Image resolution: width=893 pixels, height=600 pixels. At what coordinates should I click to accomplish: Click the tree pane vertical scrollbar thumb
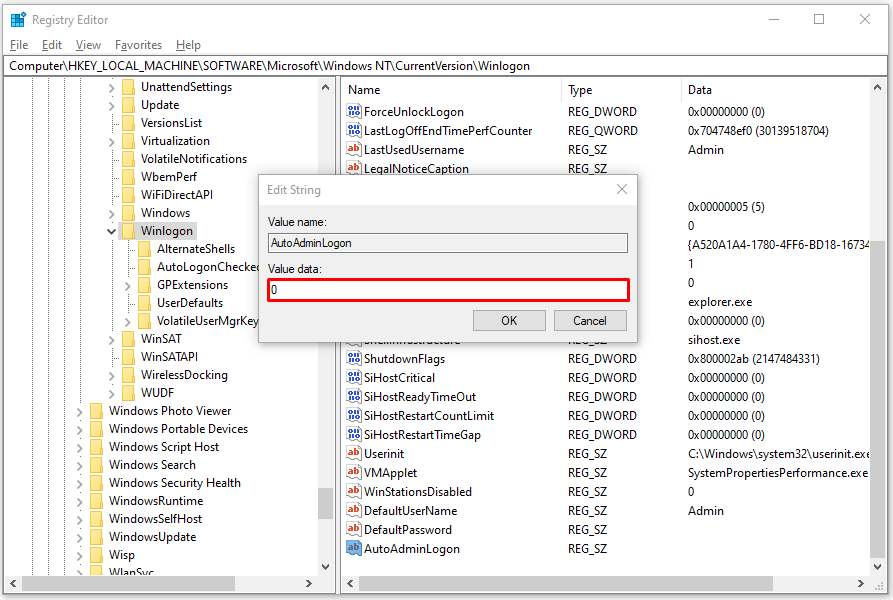(x=326, y=503)
